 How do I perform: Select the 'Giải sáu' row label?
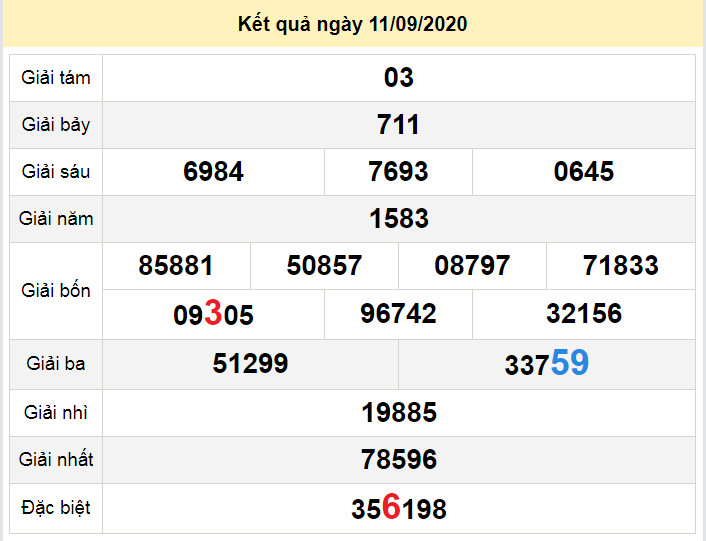[56, 171]
